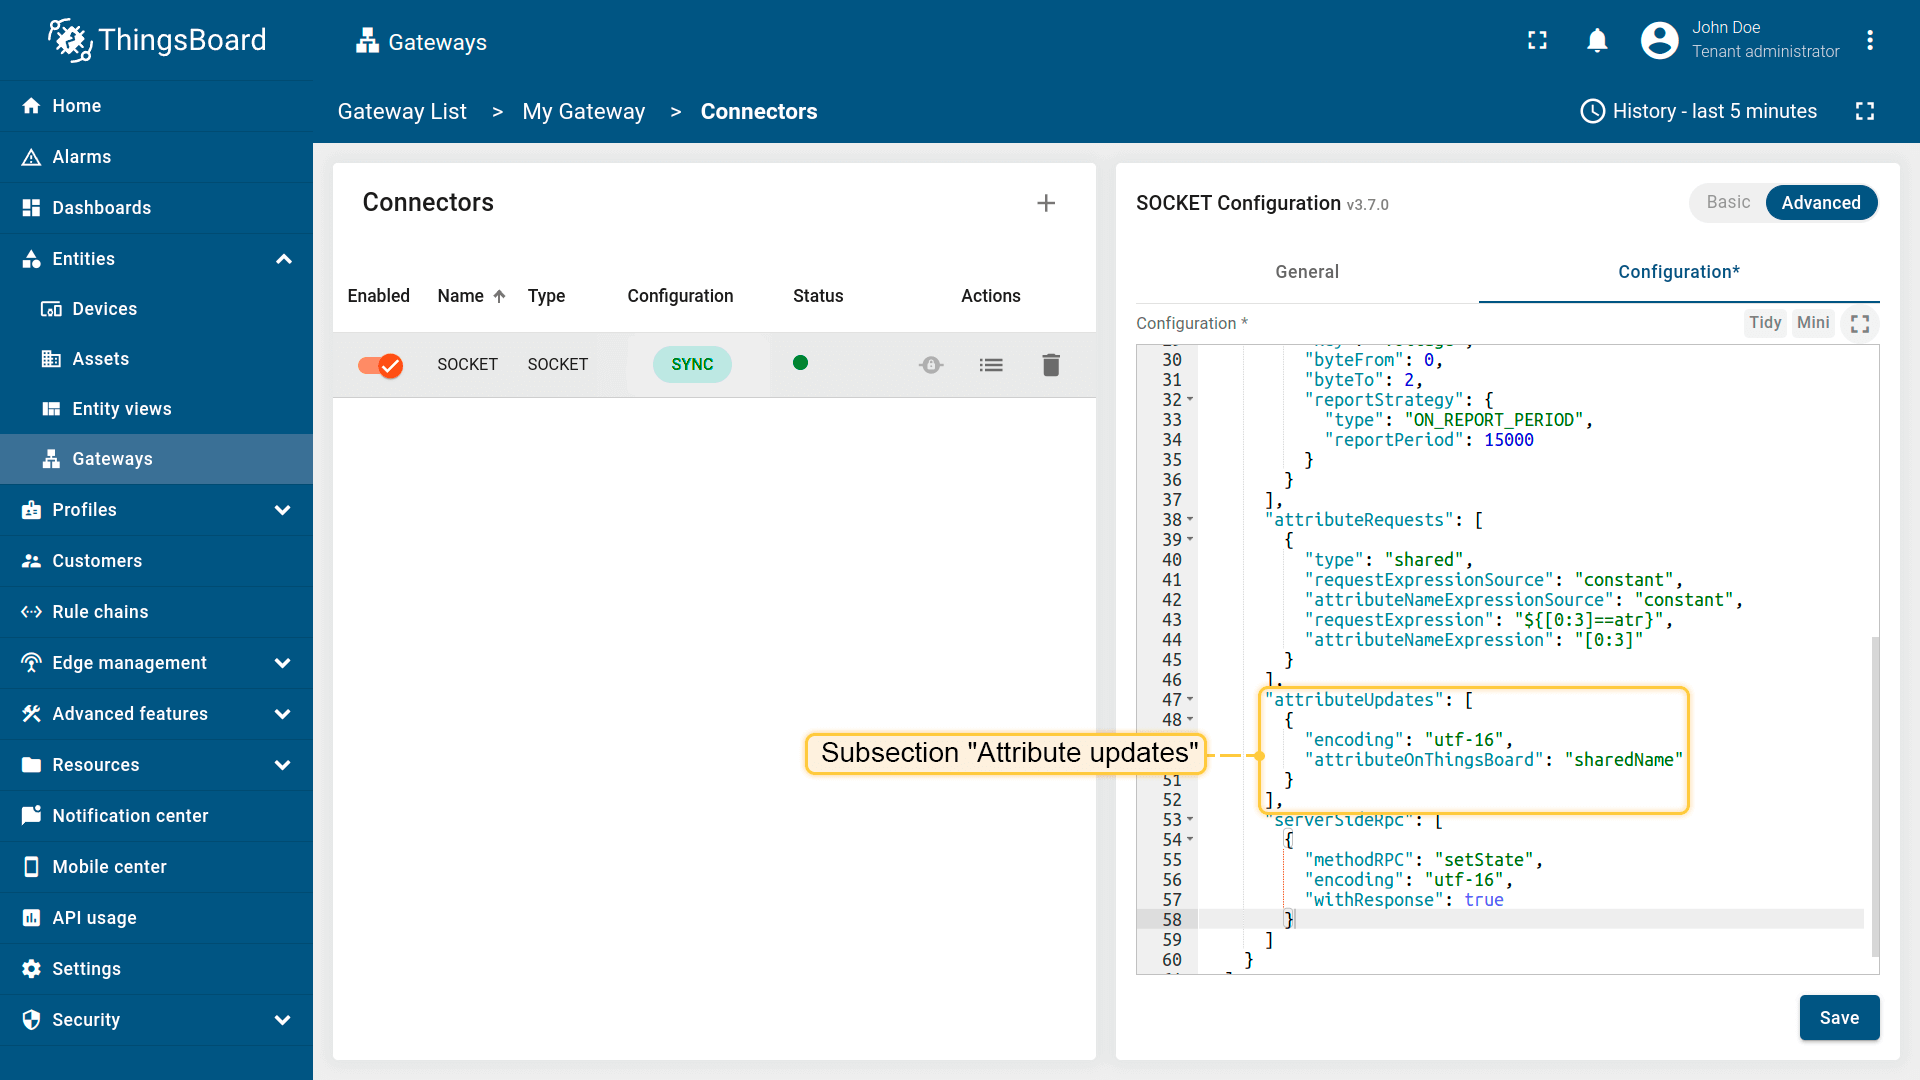Open SOCKET connector logs list icon
This screenshot has width=1920, height=1080.
(990, 365)
